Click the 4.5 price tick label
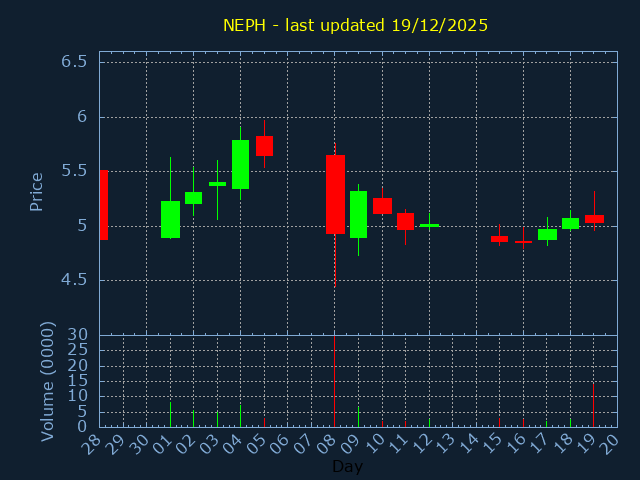The width and height of the screenshot is (640, 480). click(74, 280)
